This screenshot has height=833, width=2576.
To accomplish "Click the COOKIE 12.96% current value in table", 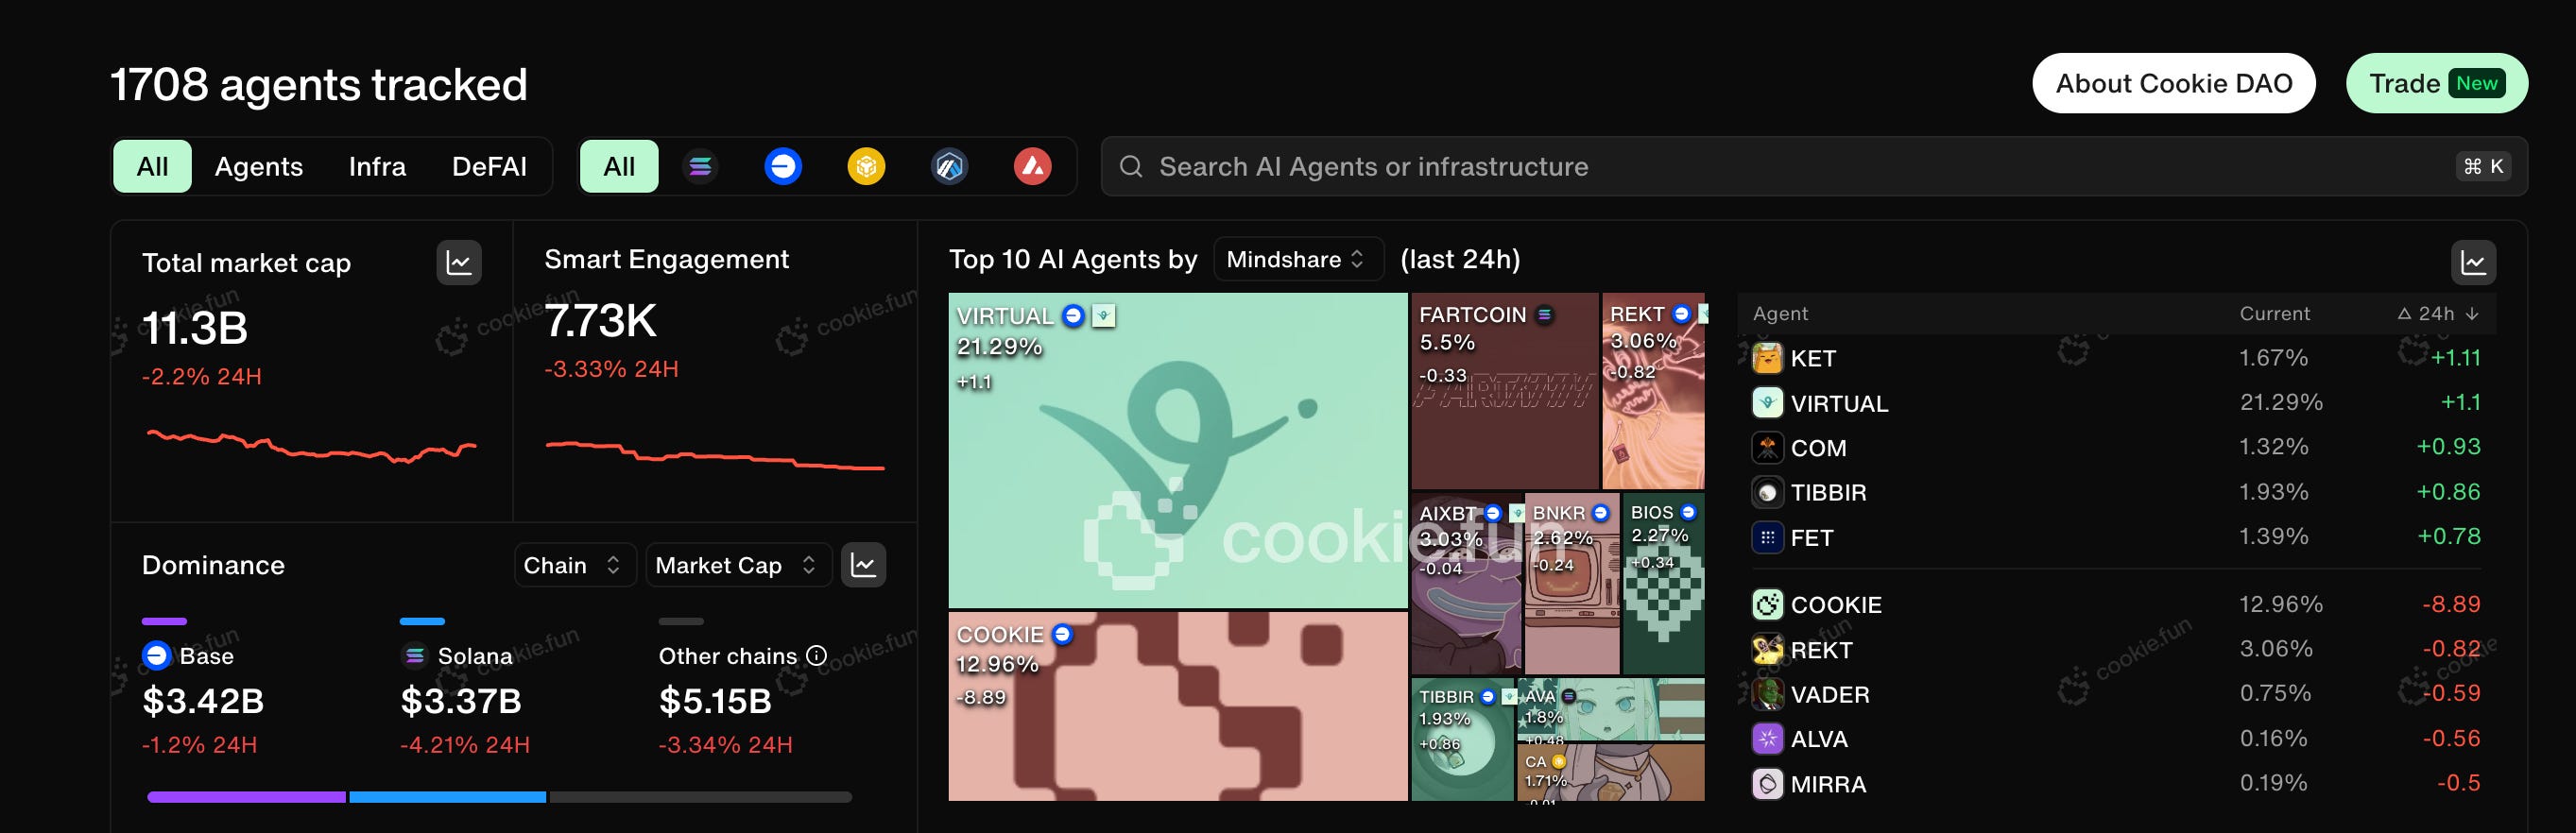I will coord(2280,604).
